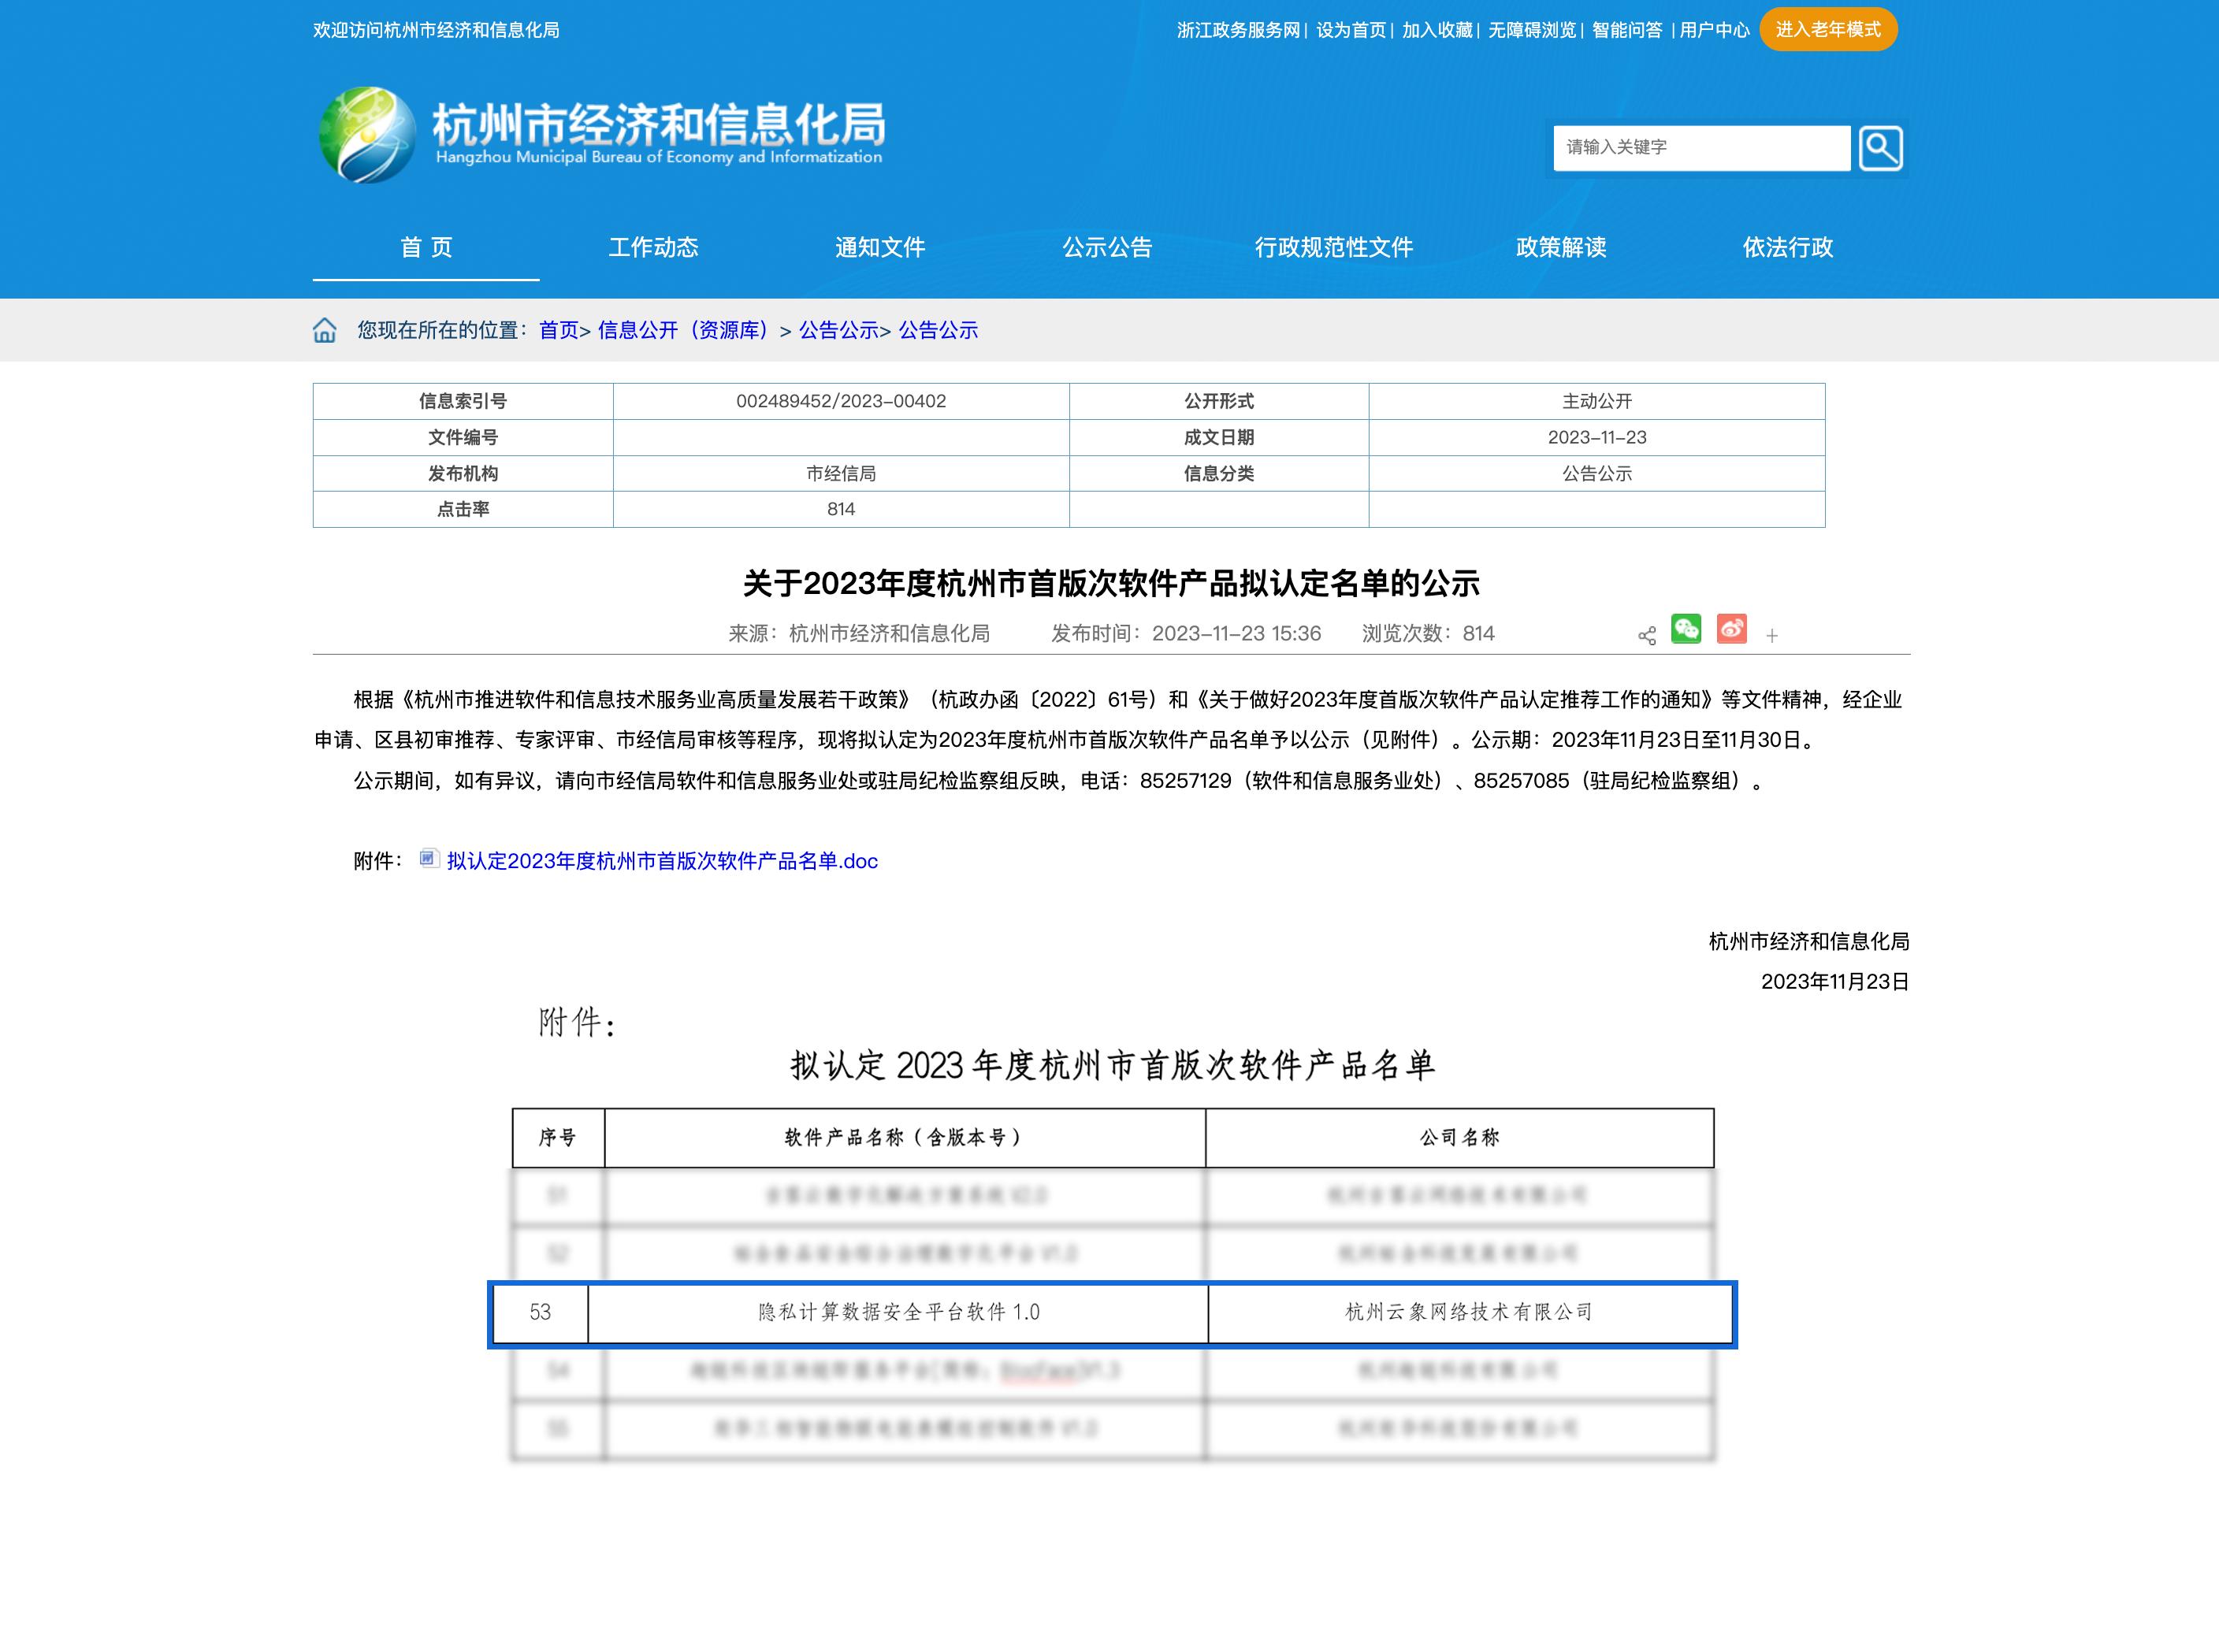Viewport: 2219px width, 1652px height.
Task: Expand more share options via plus icon
Action: (1772, 634)
